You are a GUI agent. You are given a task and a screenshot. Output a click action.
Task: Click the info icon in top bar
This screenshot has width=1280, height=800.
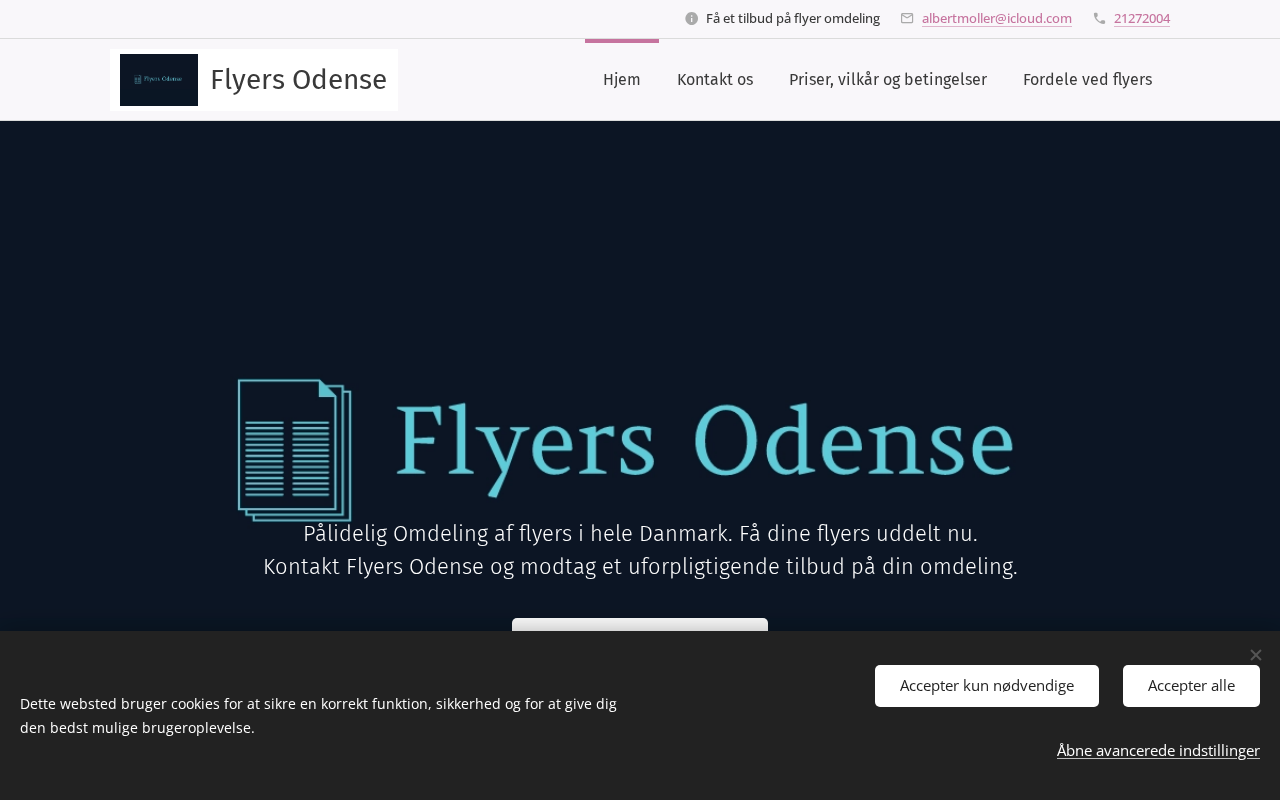[x=691, y=19]
